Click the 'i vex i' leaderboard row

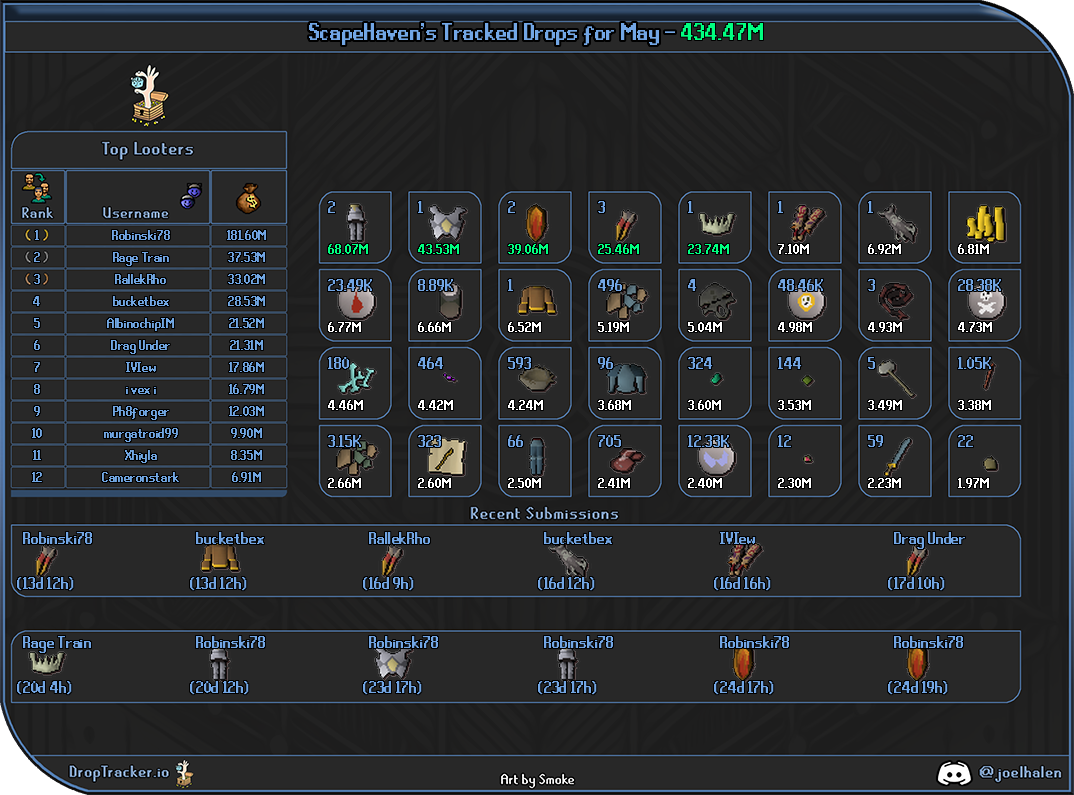[149, 390]
